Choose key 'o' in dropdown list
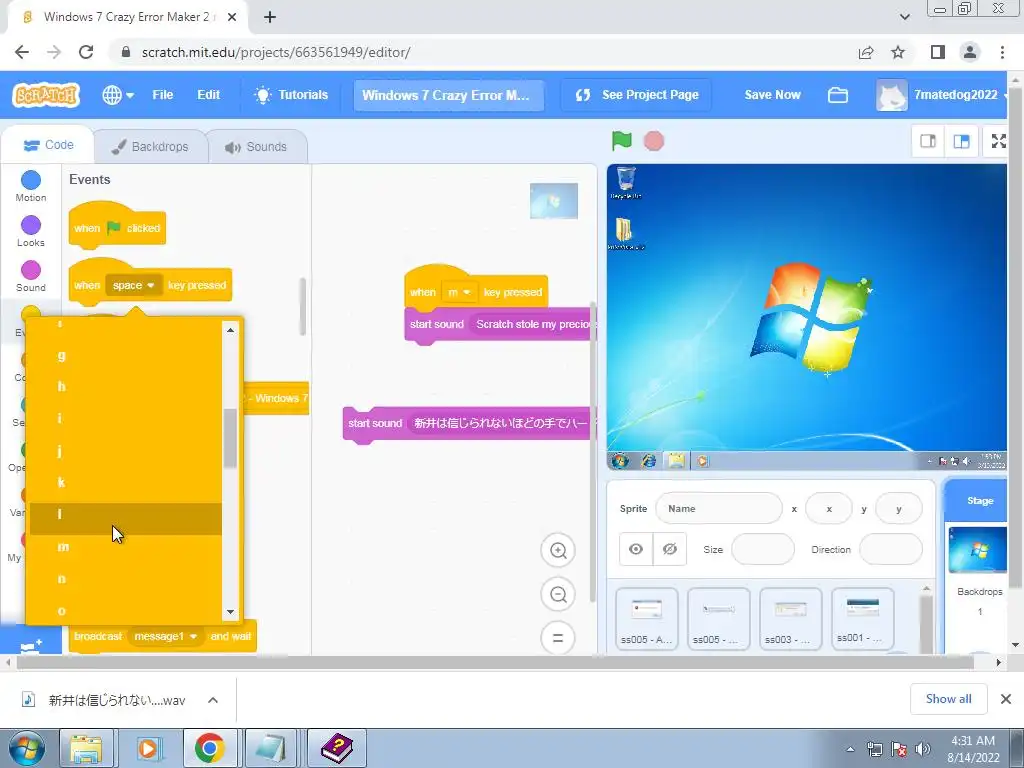Viewport: 1024px width, 768px height. click(x=126, y=611)
